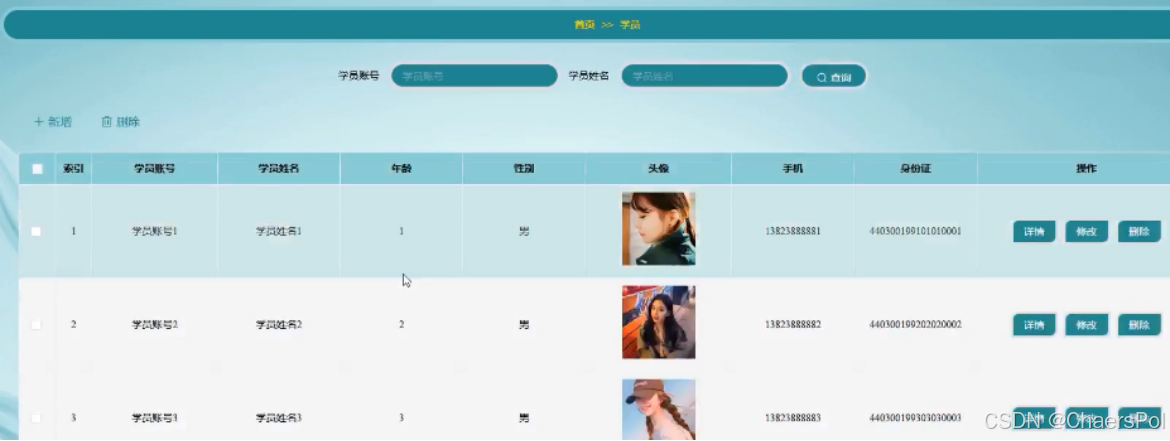Select the cell text 学员姓名2
Image resolution: width=1170 pixels, height=441 pixels.
[x=279, y=325]
